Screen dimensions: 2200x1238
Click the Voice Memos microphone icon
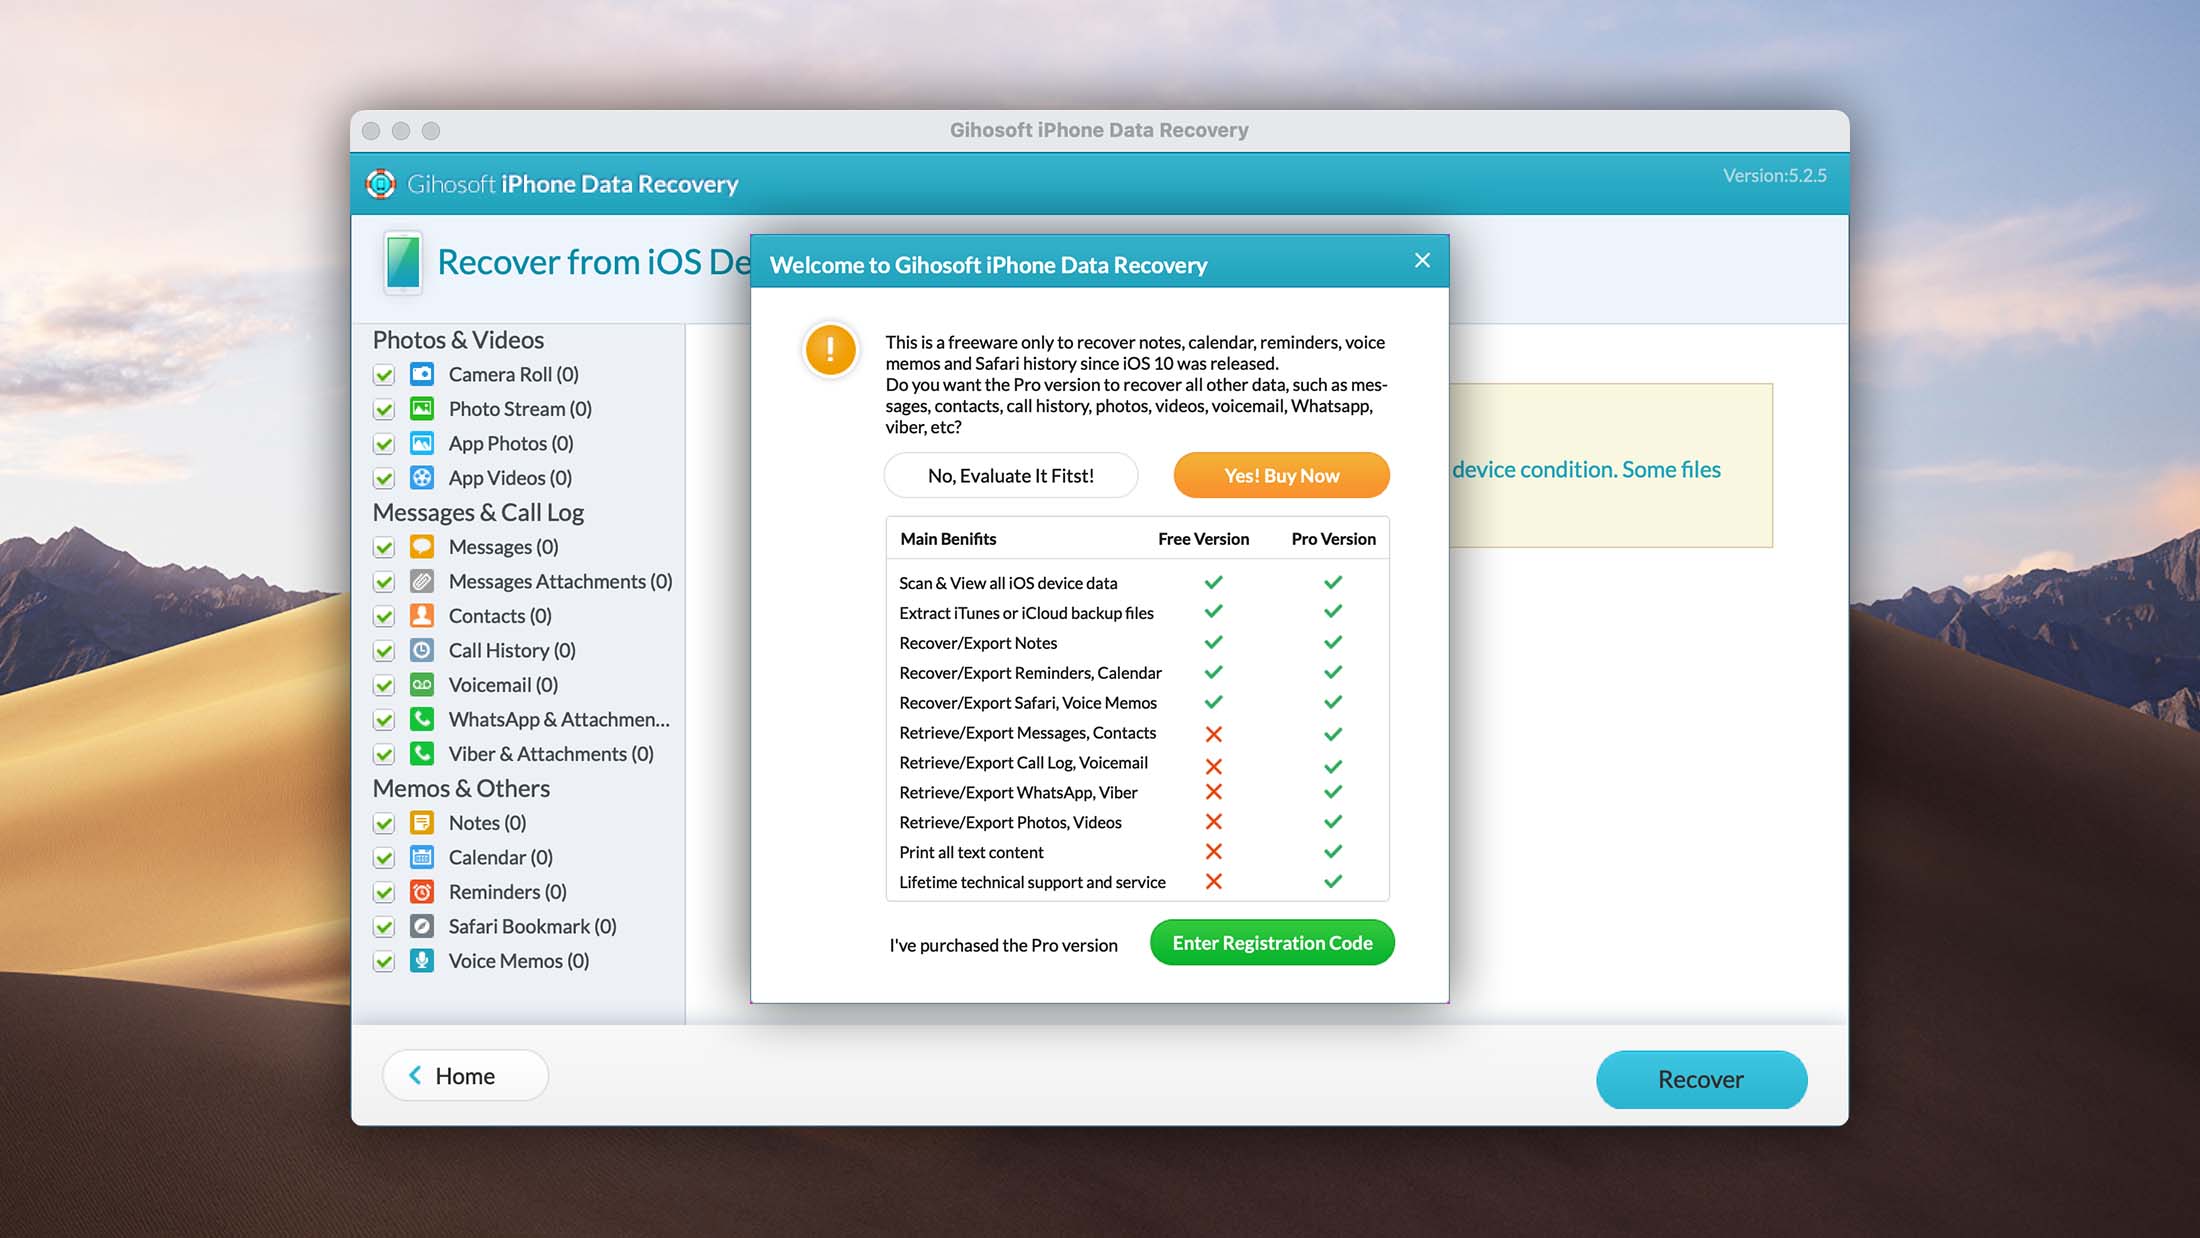point(422,961)
